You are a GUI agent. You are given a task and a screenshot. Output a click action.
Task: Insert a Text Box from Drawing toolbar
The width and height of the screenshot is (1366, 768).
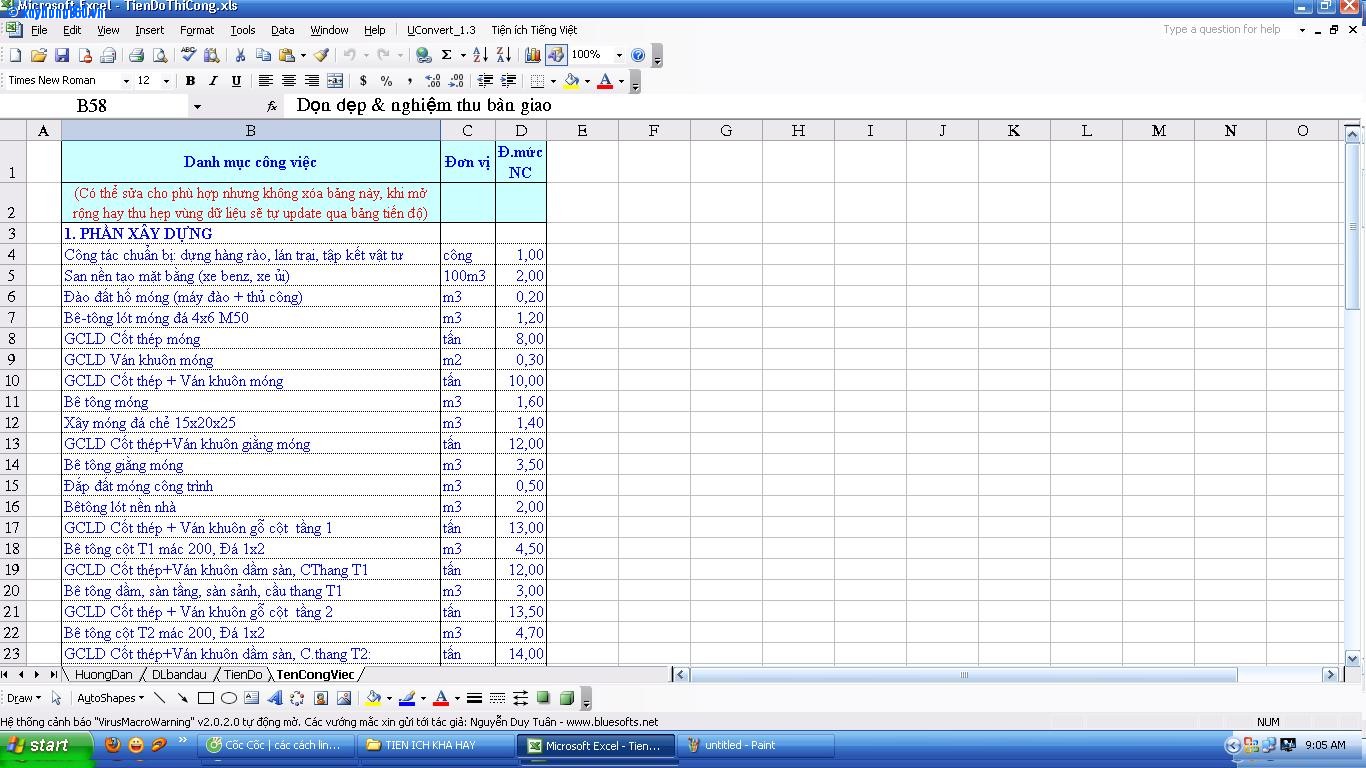[251, 698]
